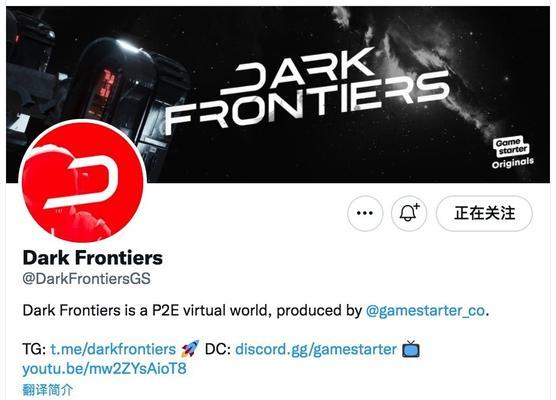Image resolution: width=556 pixels, height=400 pixels.
Task: Select the Dark Frontiers display name
Action: [93, 258]
